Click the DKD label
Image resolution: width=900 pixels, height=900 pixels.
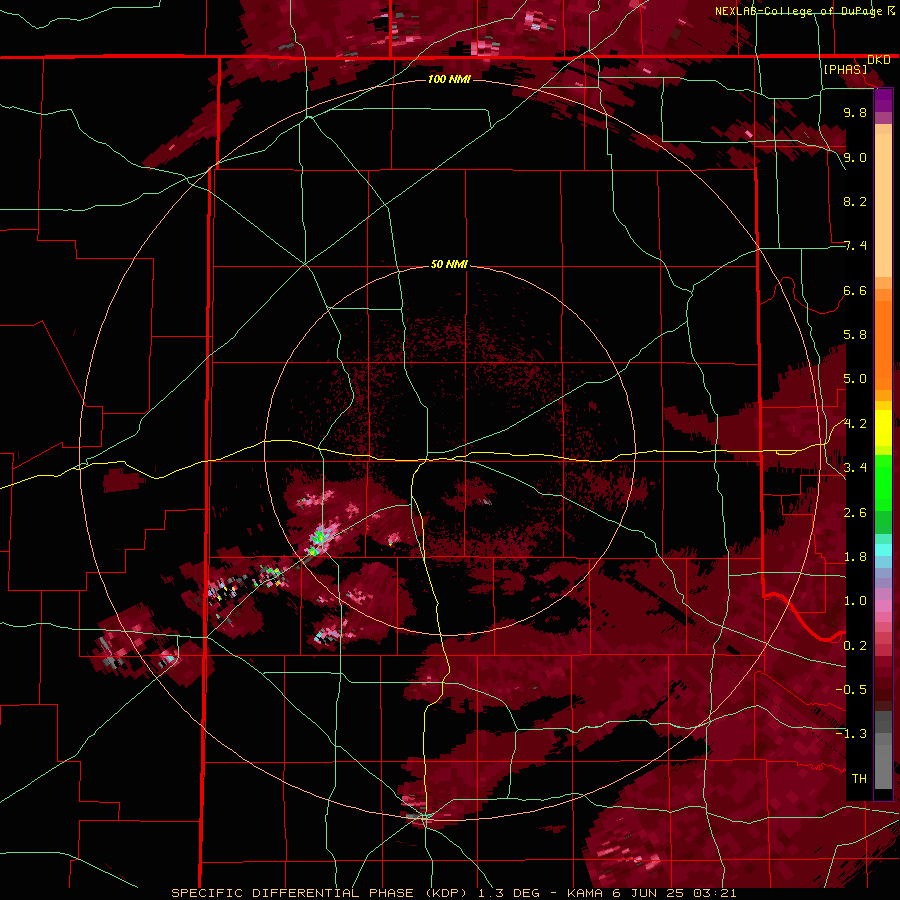click(879, 60)
